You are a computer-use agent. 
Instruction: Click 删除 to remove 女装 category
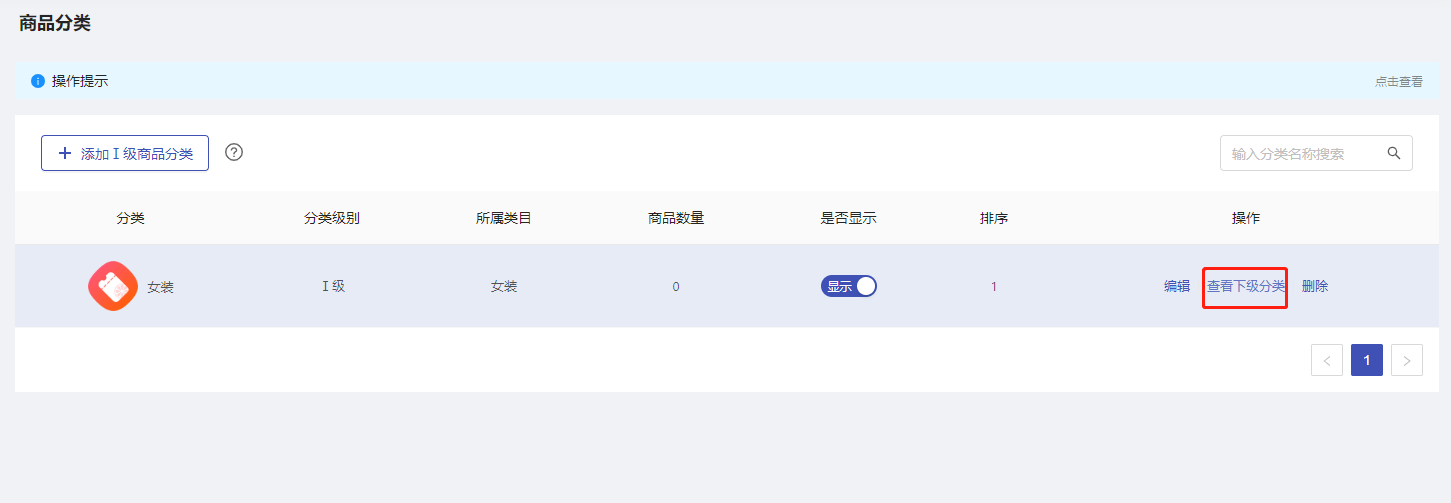[1315, 286]
